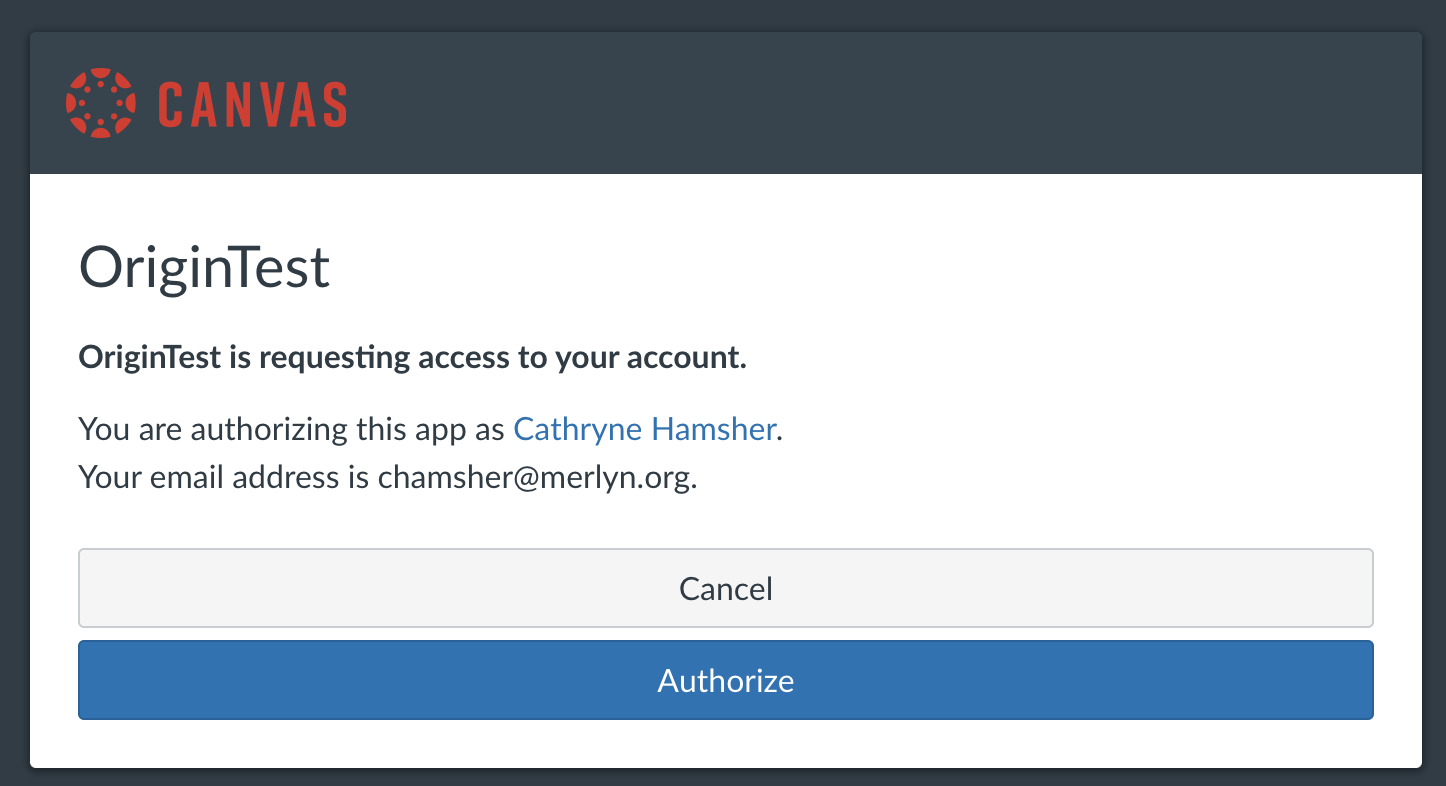The height and width of the screenshot is (786, 1446).
Task: Select the circular red Canvas emblem
Action: tap(99, 101)
